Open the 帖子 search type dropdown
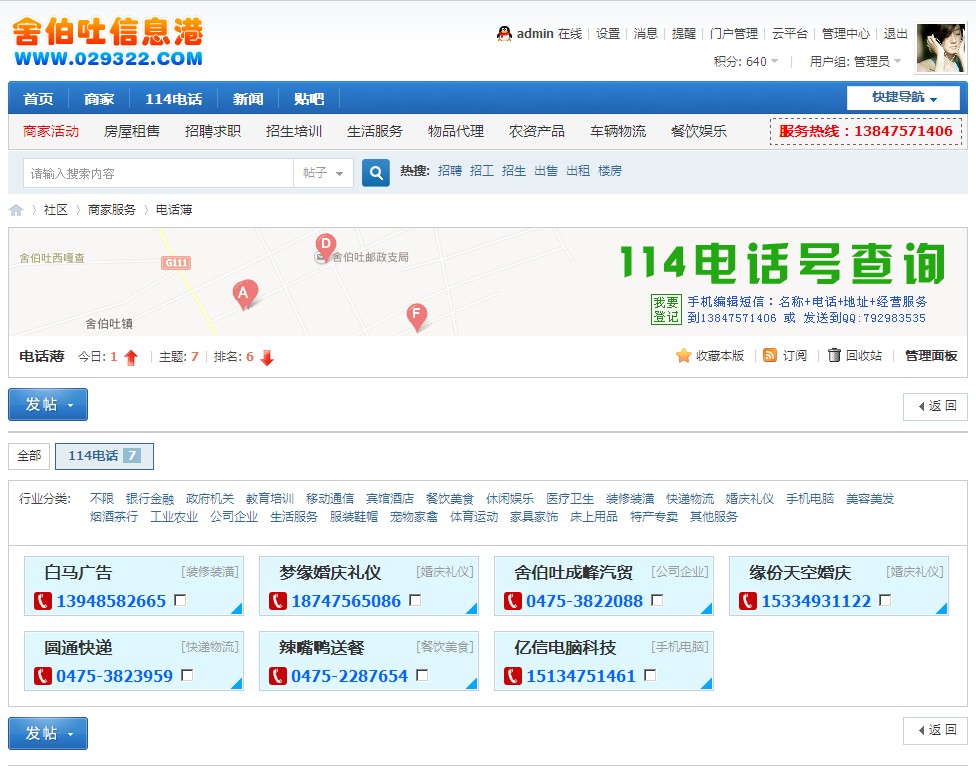976x771 pixels. tap(323, 173)
